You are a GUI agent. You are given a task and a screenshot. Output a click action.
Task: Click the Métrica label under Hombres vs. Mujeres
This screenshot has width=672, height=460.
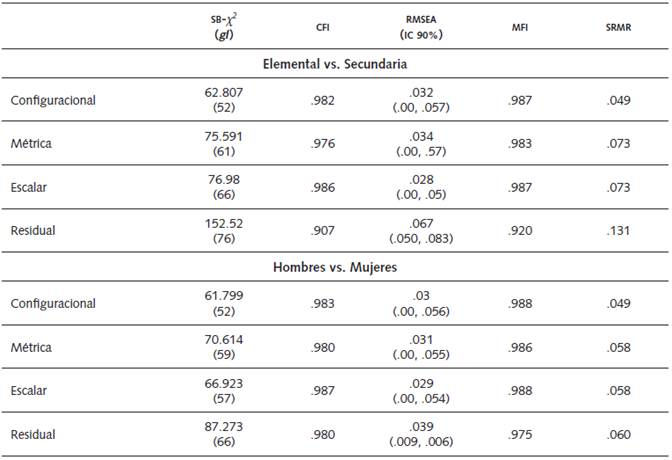[31, 347]
